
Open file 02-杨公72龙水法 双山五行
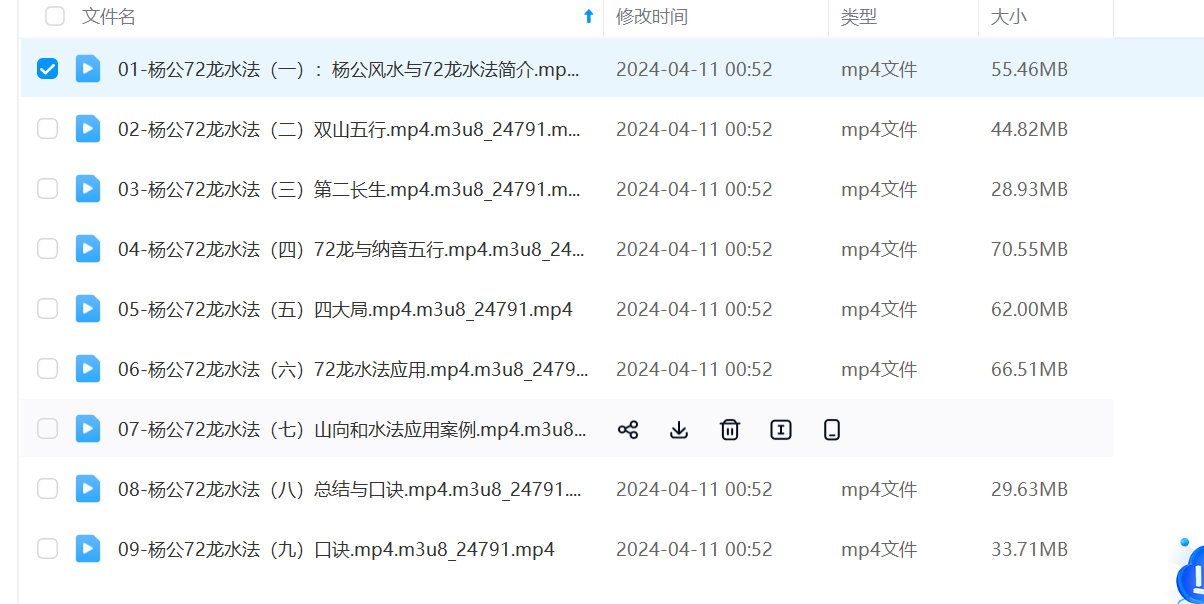pos(349,129)
